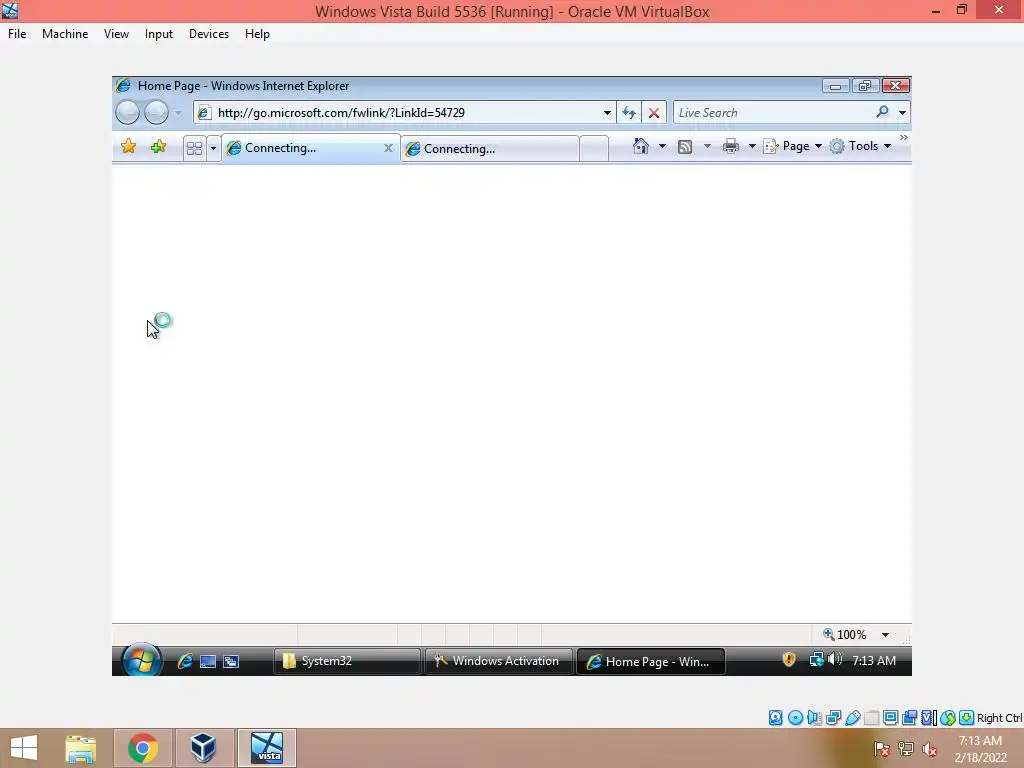The height and width of the screenshot is (768, 1024).
Task: Click the RSS feeds icon
Action: click(684, 147)
